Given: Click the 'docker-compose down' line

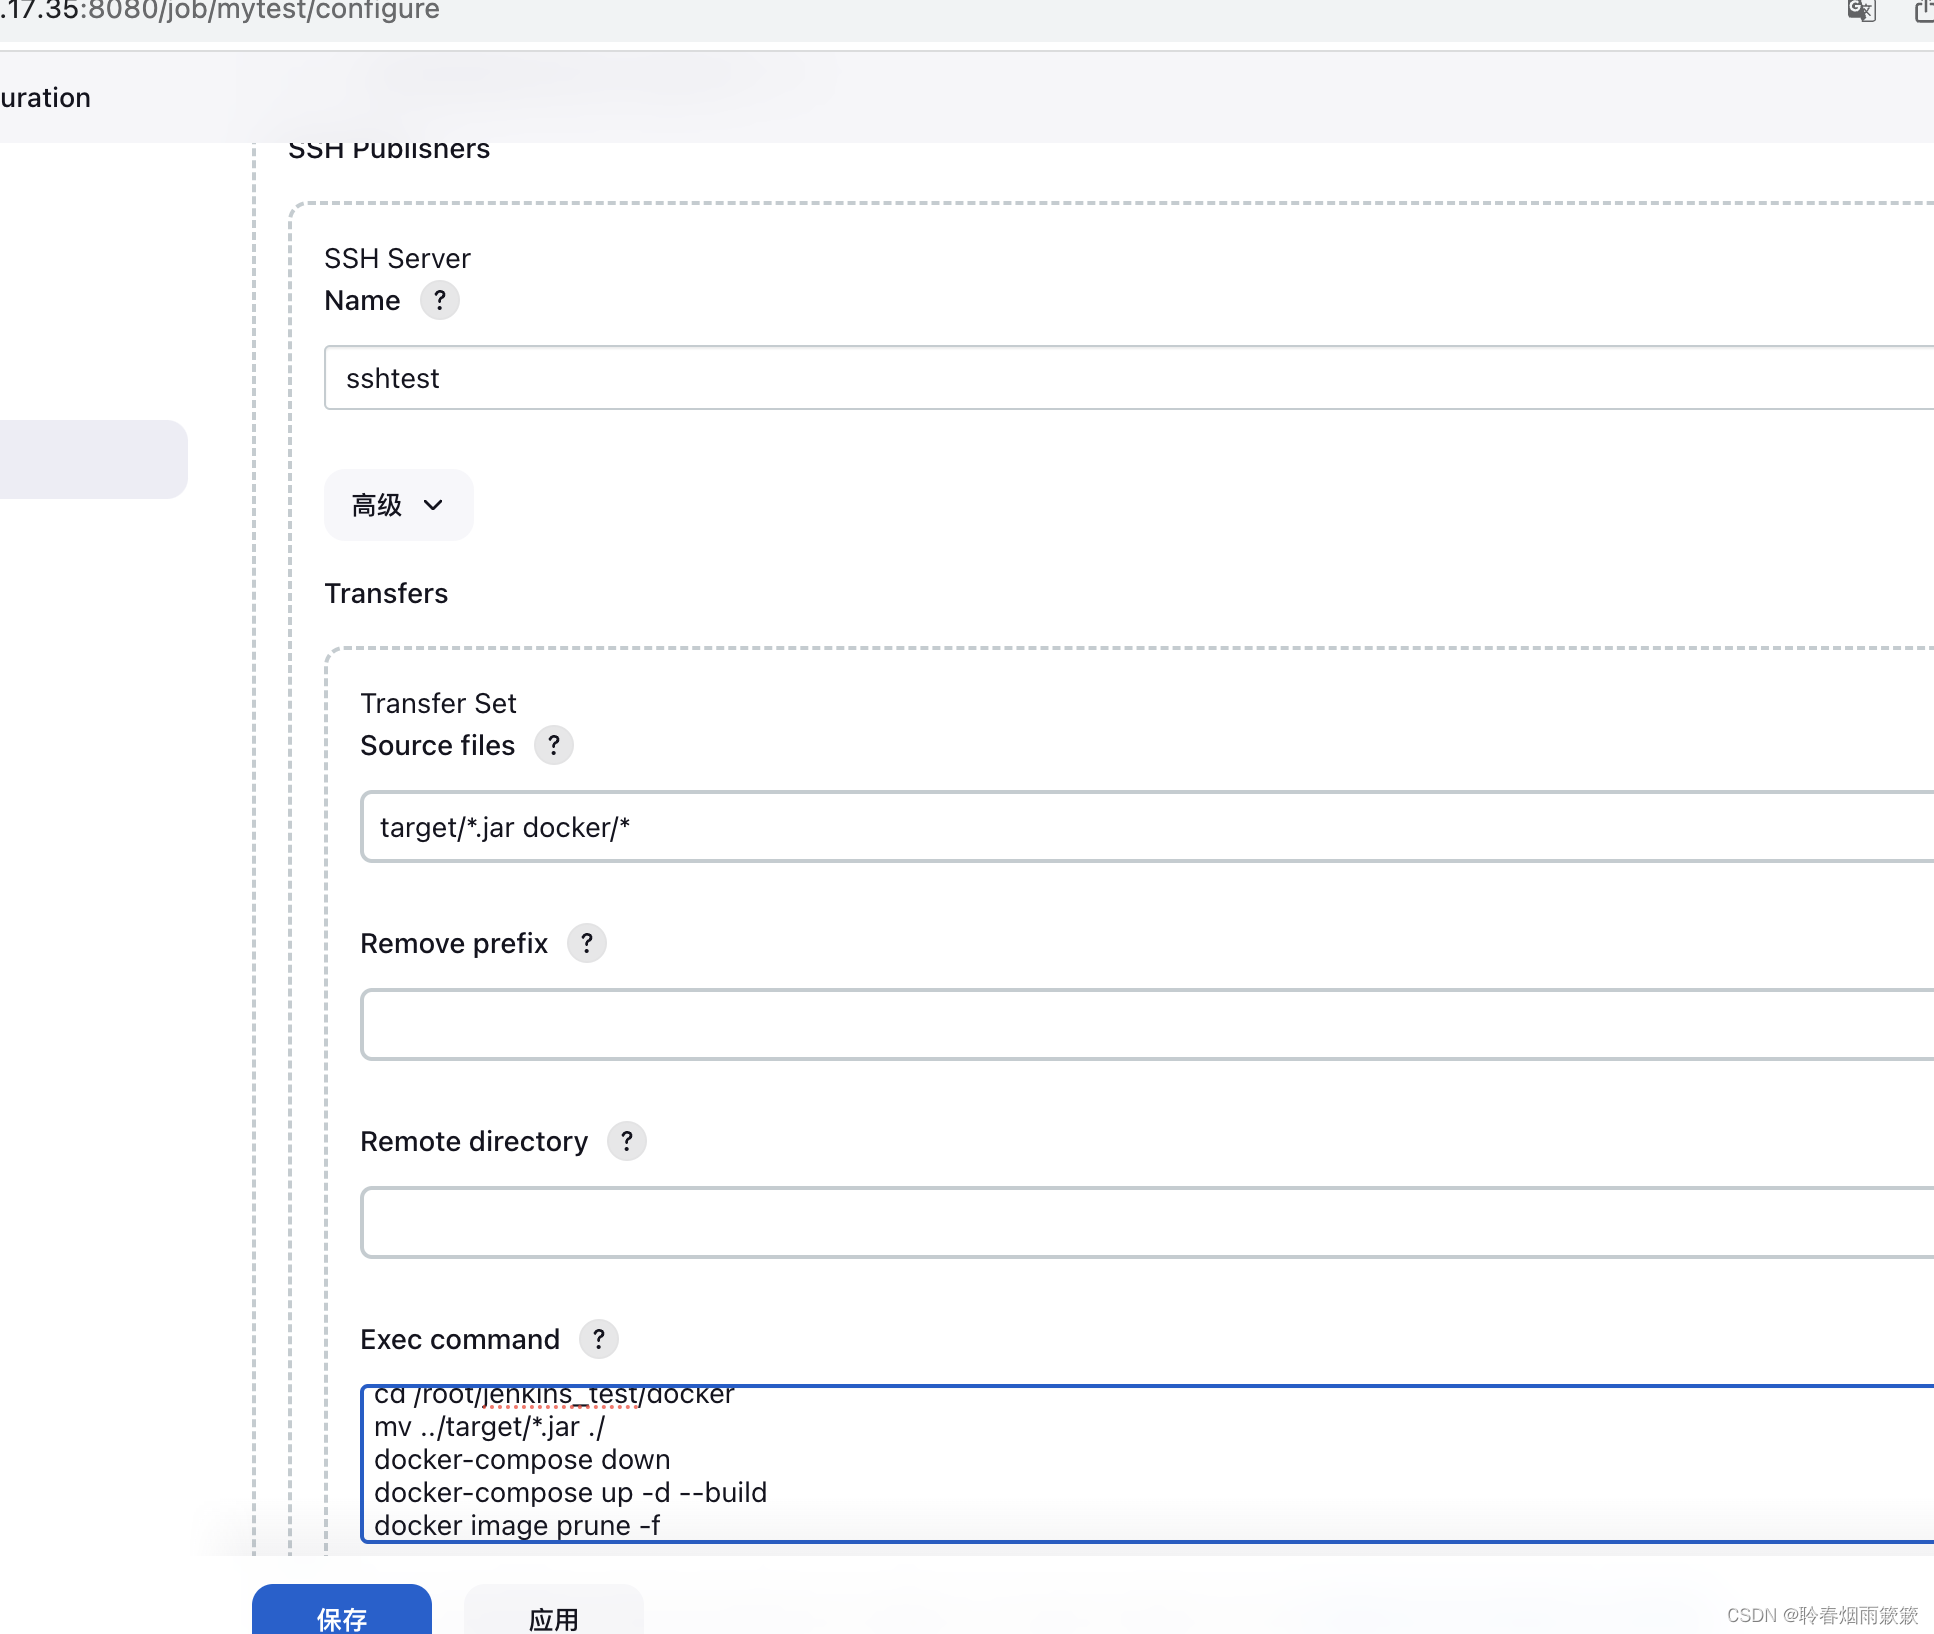Looking at the screenshot, I should (x=522, y=1460).
